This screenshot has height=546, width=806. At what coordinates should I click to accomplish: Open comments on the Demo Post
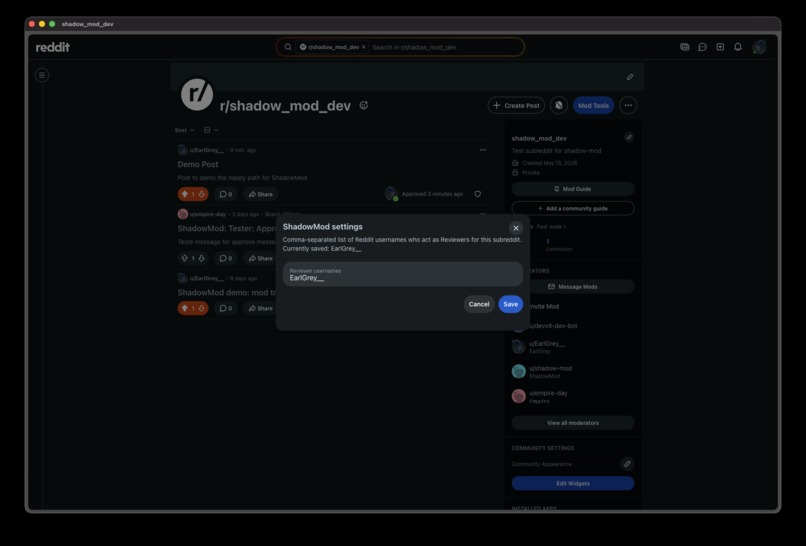point(226,194)
